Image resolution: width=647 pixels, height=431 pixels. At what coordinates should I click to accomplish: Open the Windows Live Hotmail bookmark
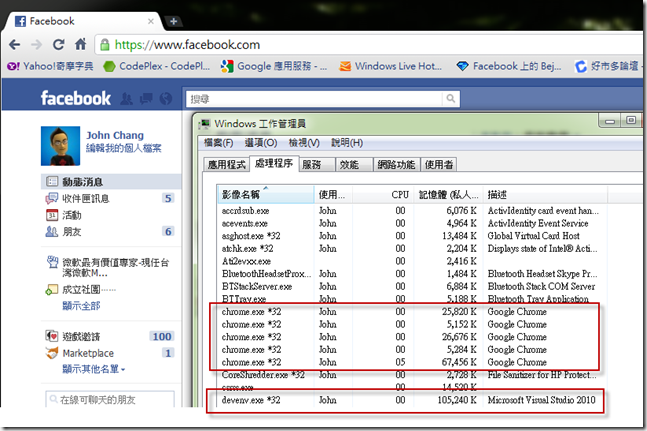(x=390, y=66)
